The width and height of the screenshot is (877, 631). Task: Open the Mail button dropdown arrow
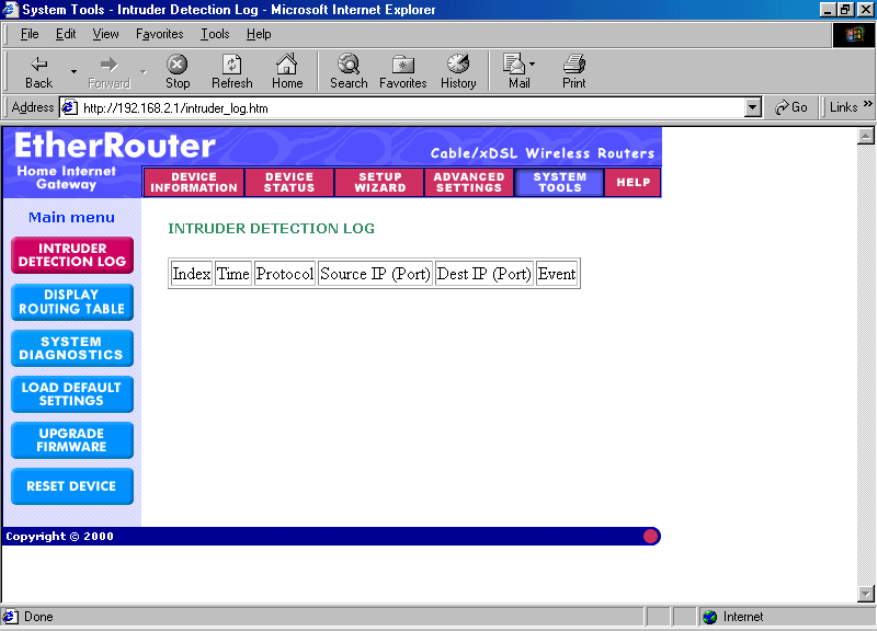click(x=532, y=64)
